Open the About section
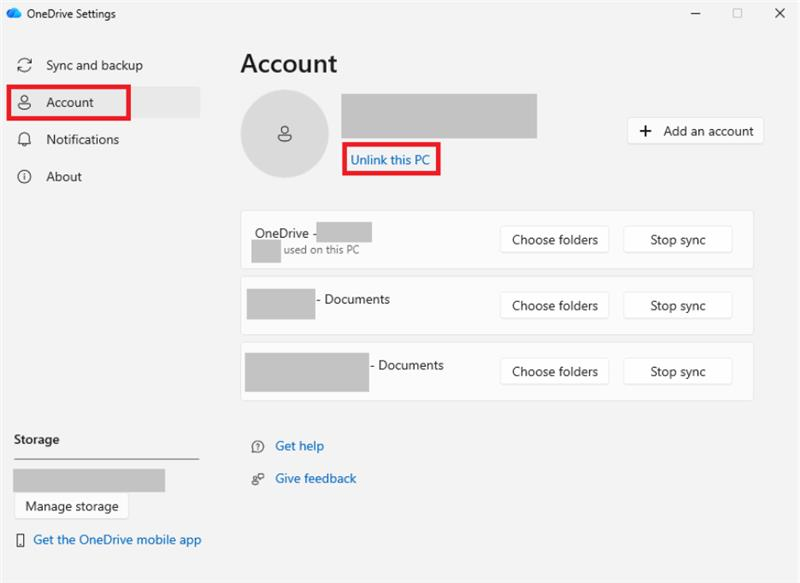 tap(105, 176)
